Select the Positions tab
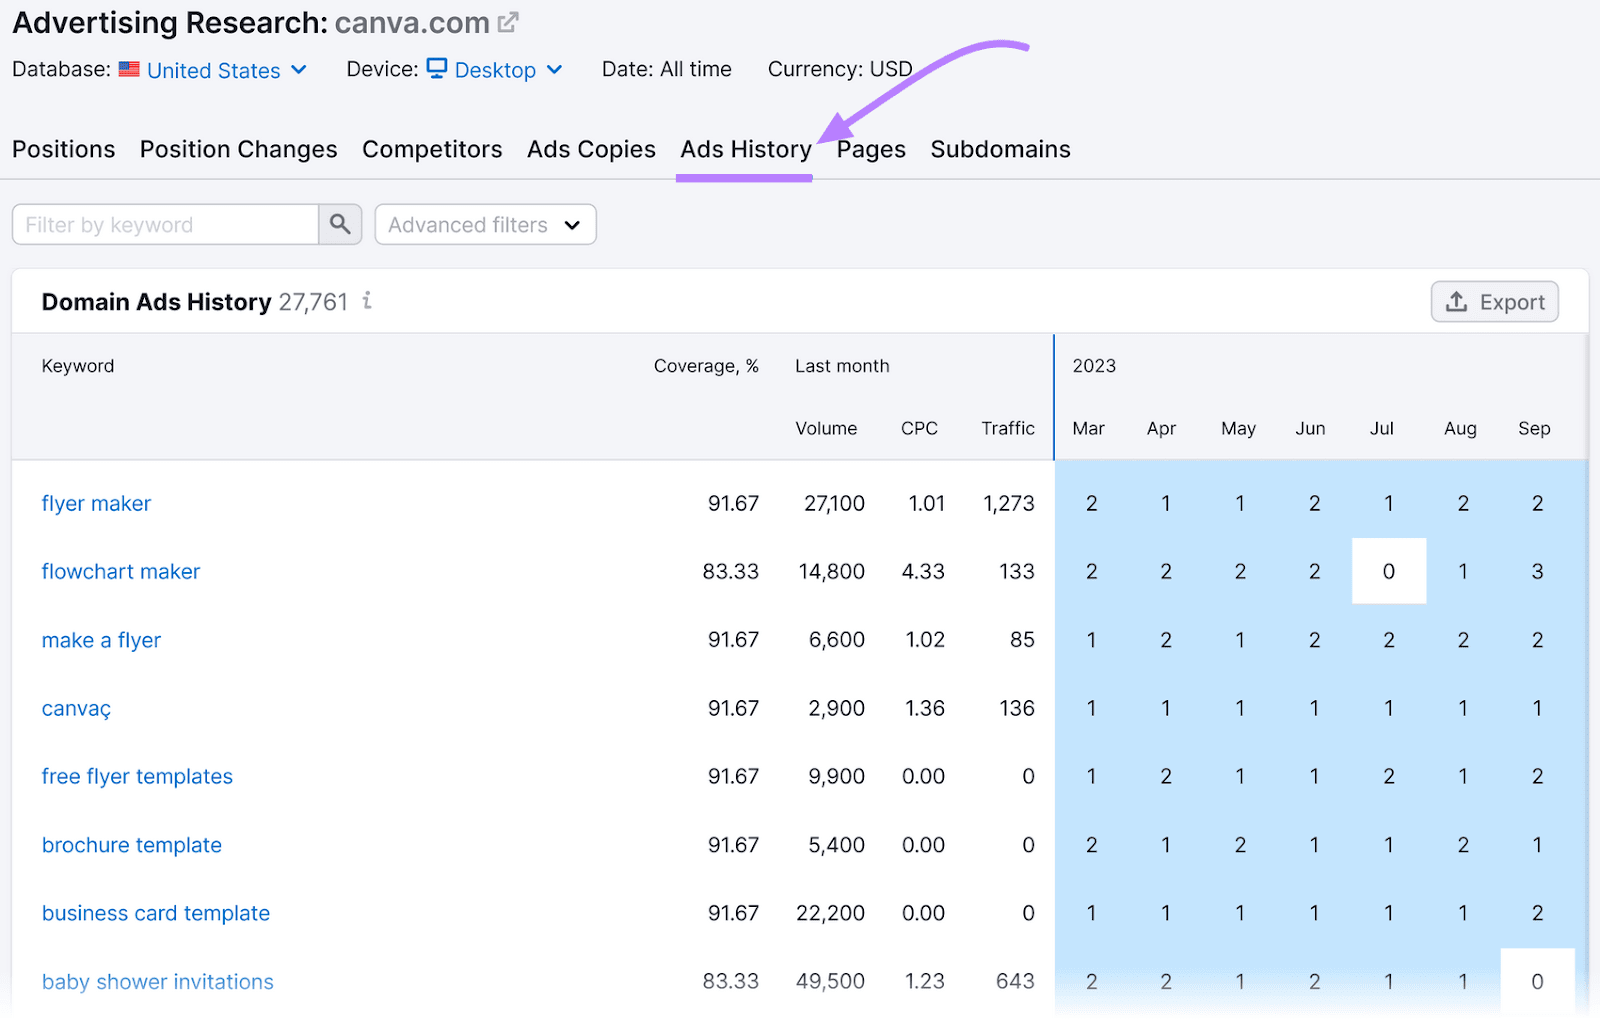Viewport: 1600px width, 1019px height. 63,149
